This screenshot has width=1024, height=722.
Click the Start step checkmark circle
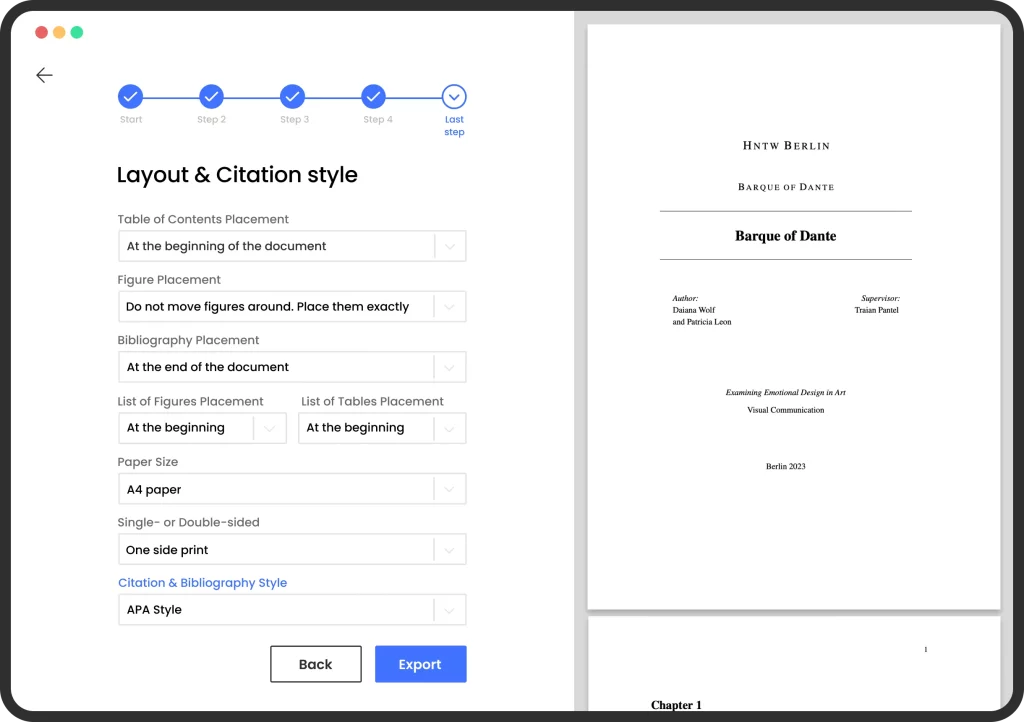coord(130,97)
